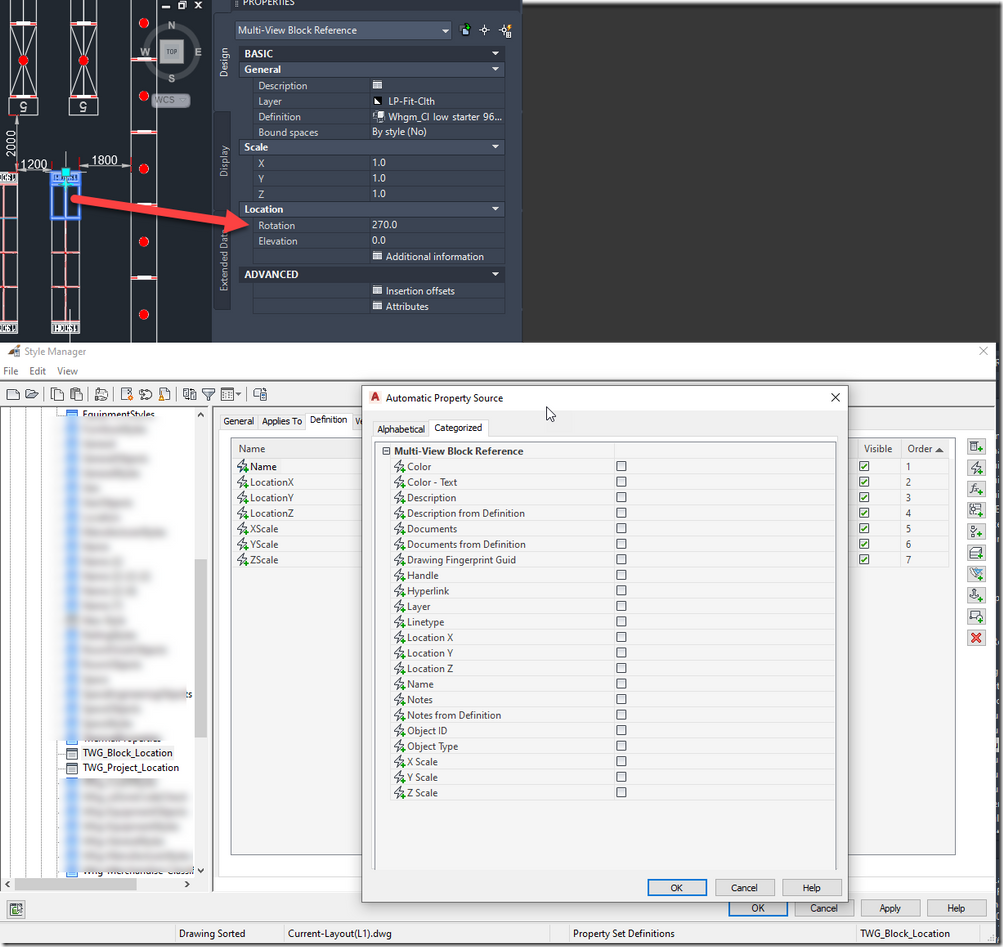Viewport: 1003px width, 947px height.
Task: Click Cancel in Automatic Property Source dialog
Action: pyautogui.click(x=744, y=887)
